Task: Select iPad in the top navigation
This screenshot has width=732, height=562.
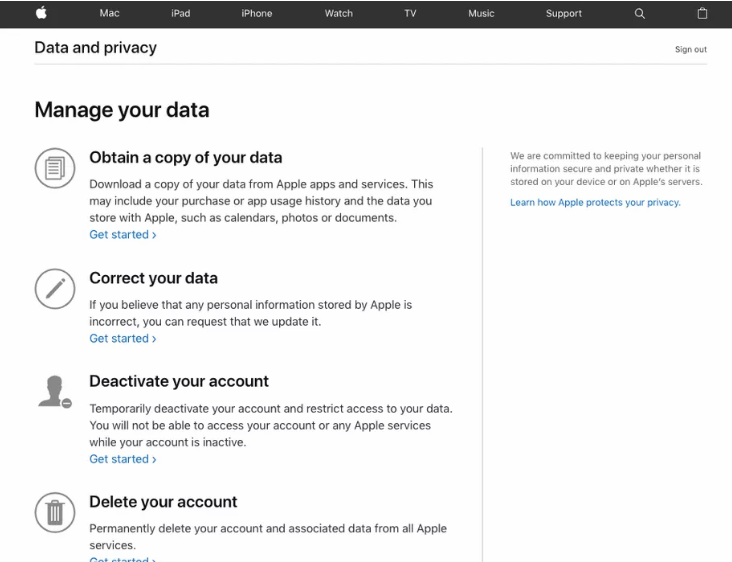Action: coord(179,14)
